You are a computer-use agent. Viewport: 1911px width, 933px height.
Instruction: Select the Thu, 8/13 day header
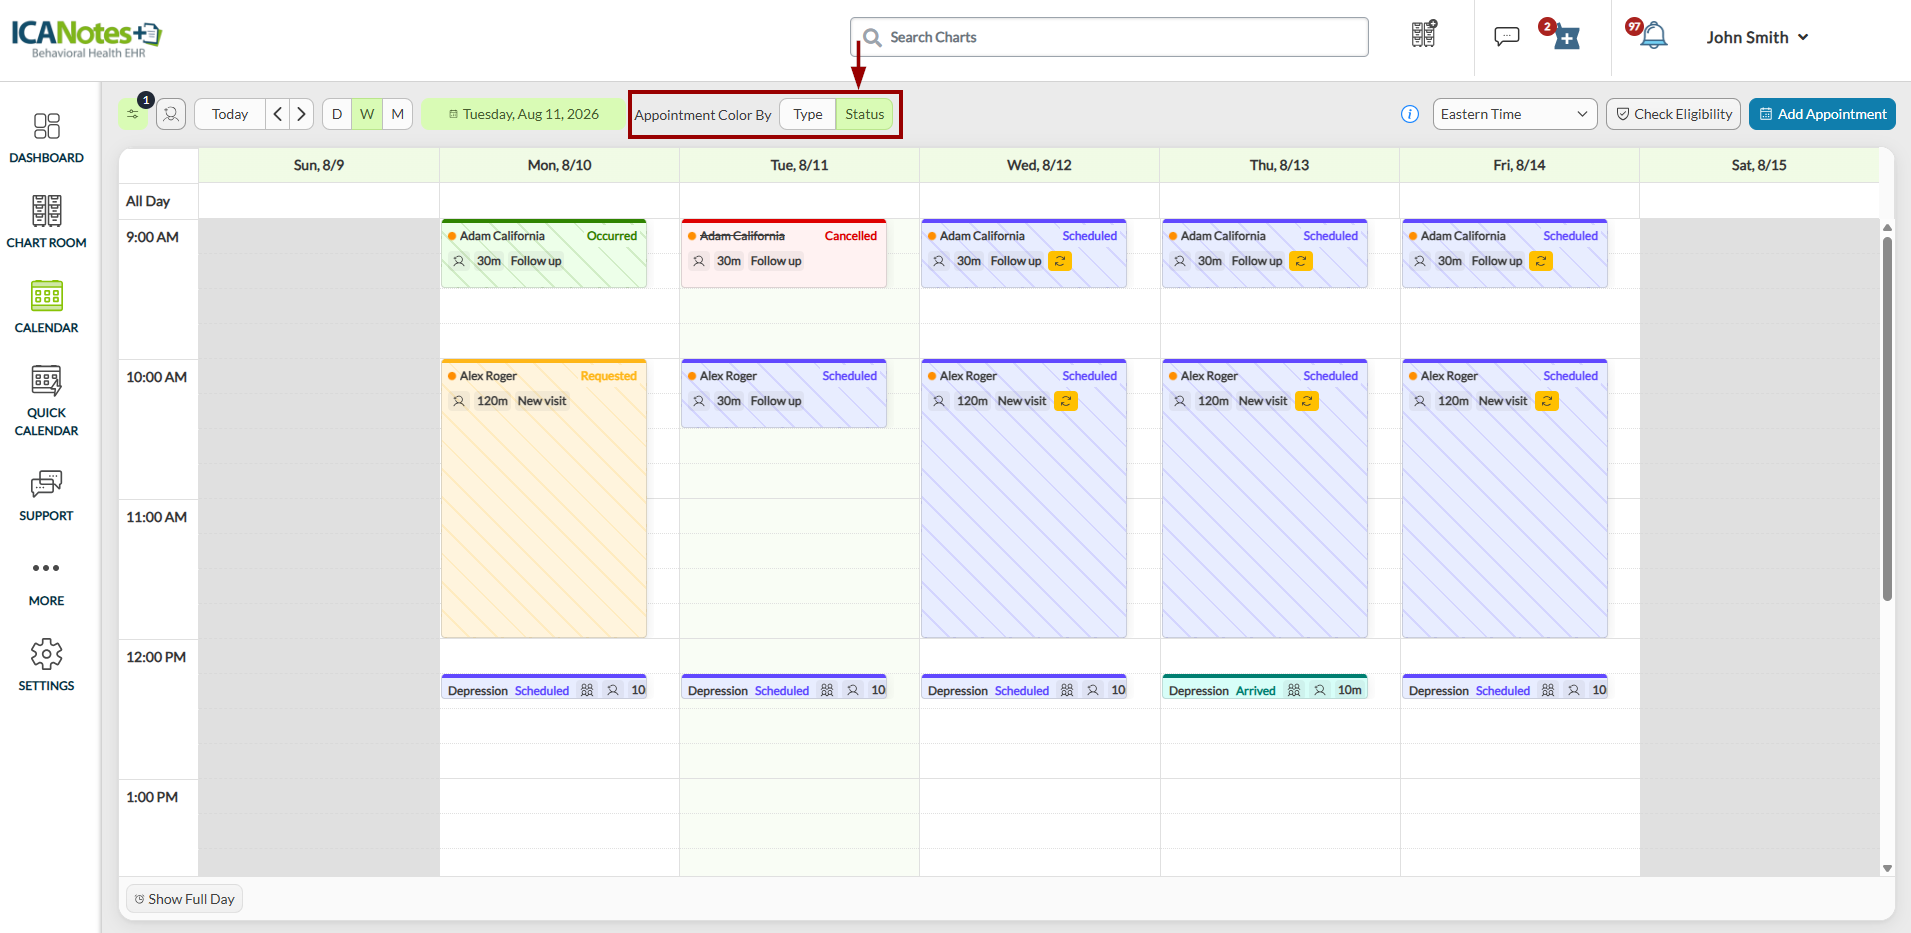coord(1280,165)
